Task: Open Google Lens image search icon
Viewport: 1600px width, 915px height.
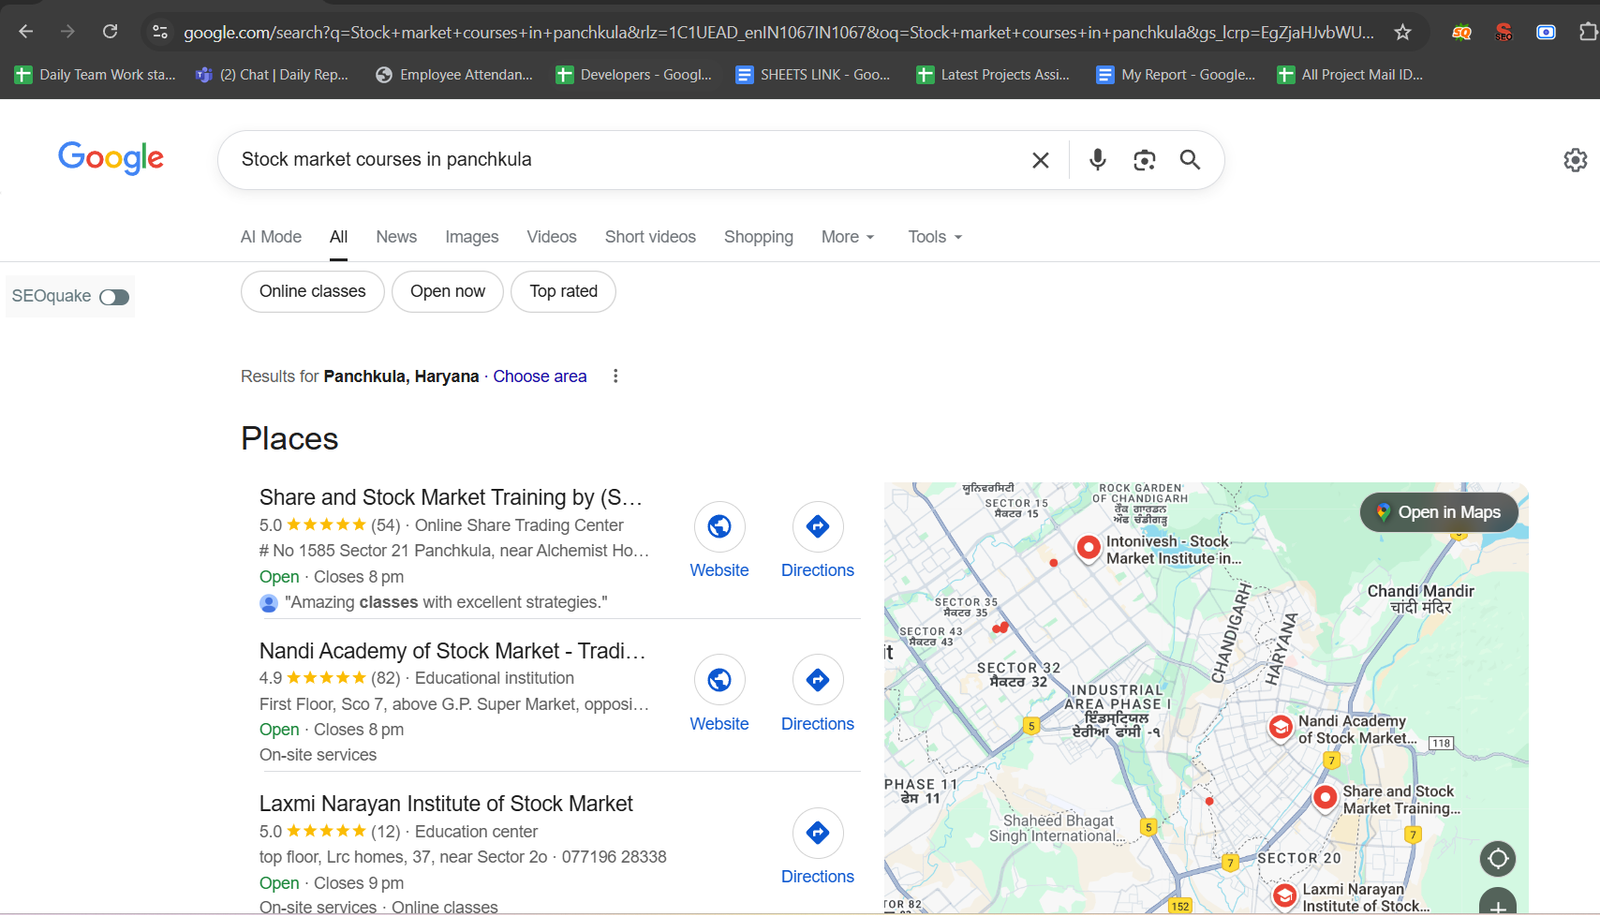Action: click(x=1144, y=160)
